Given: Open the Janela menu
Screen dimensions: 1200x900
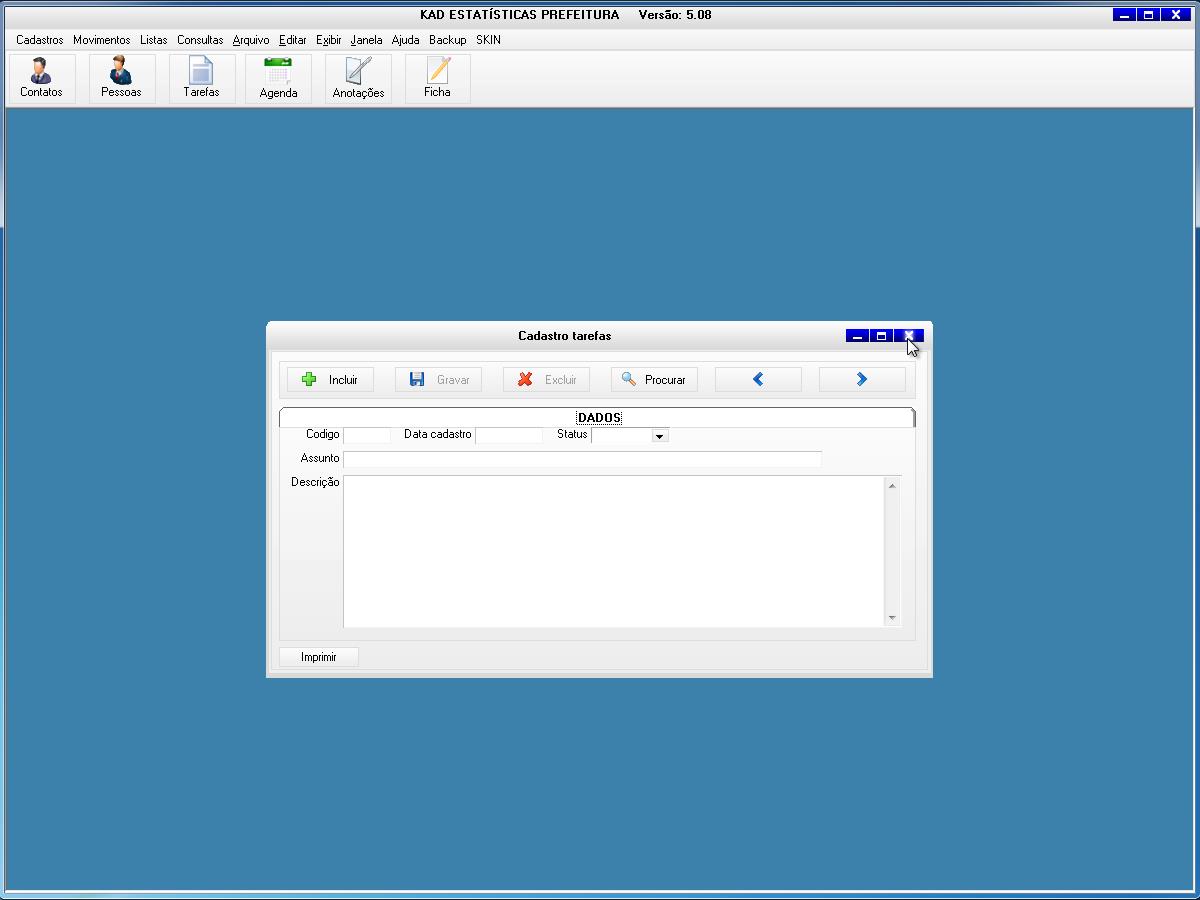Looking at the screenshot, I should (367, 40).
